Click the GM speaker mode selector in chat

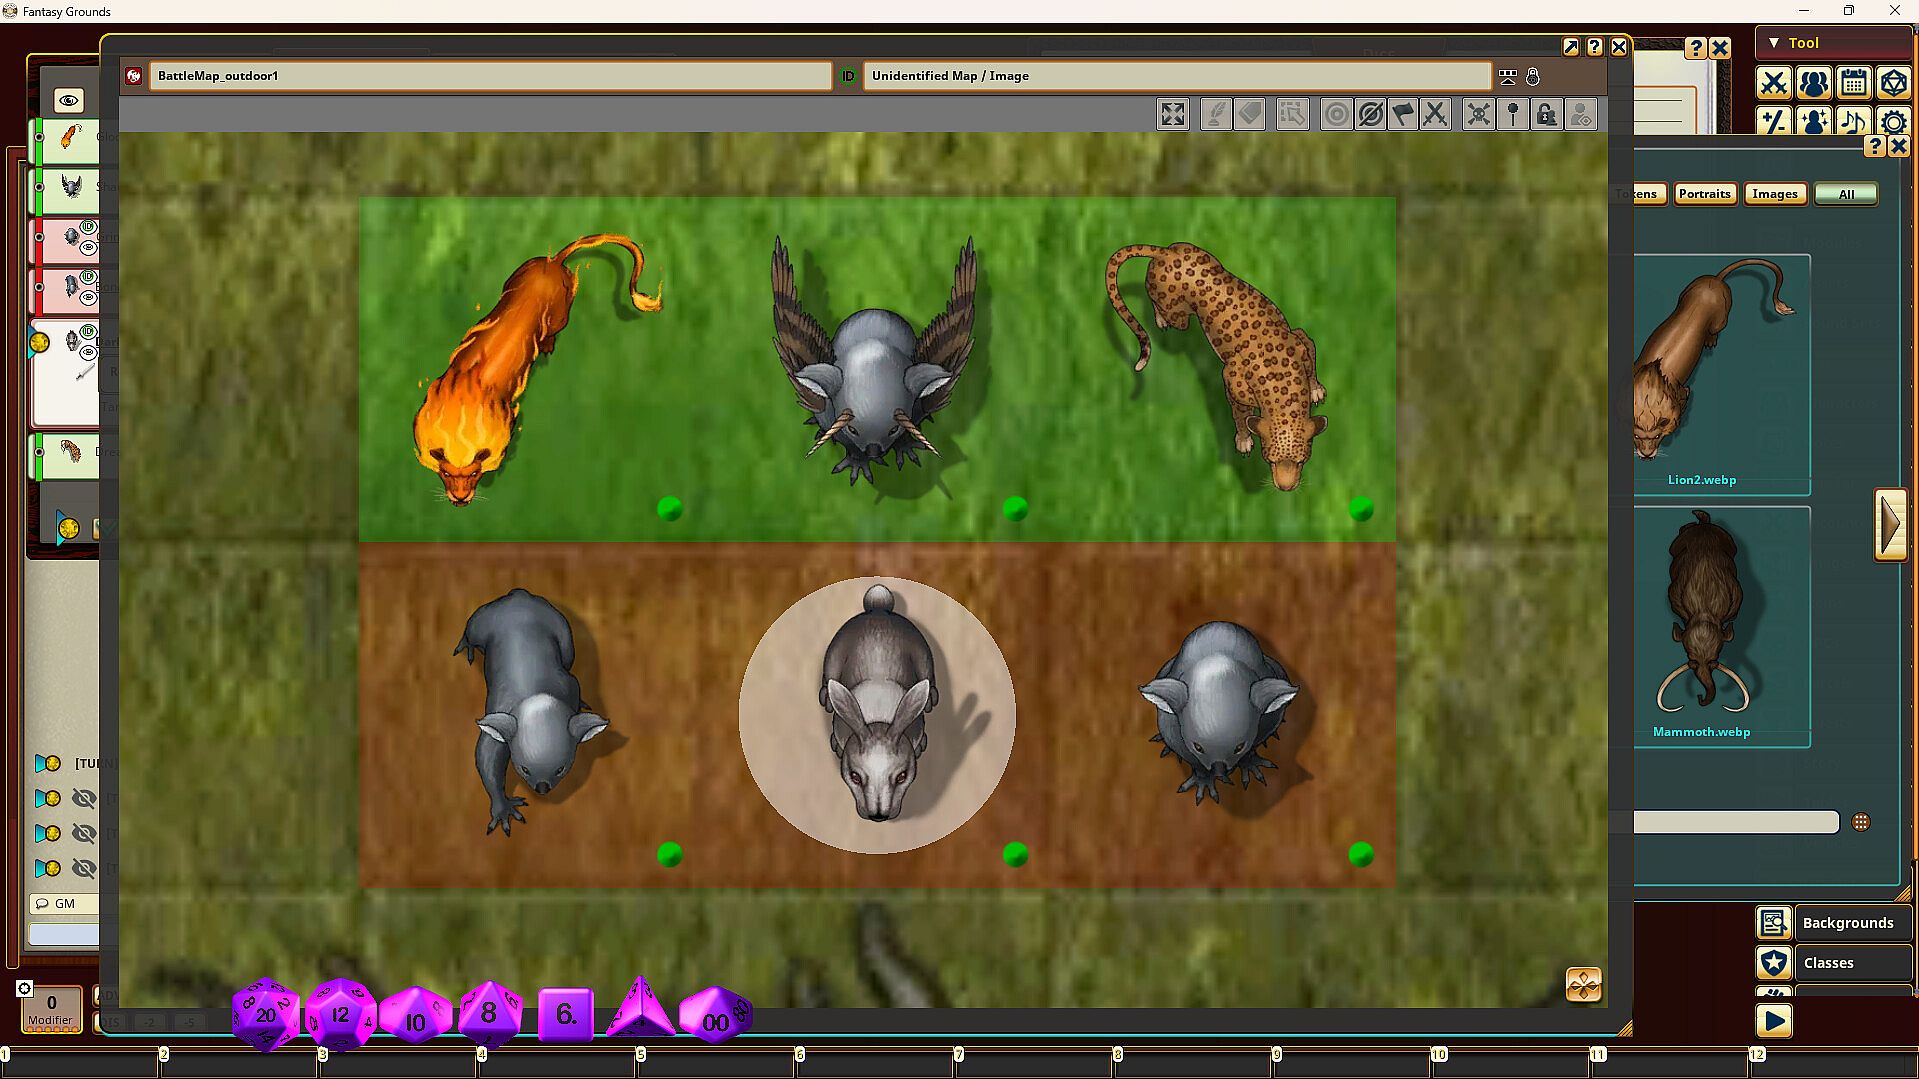[65, 904]
